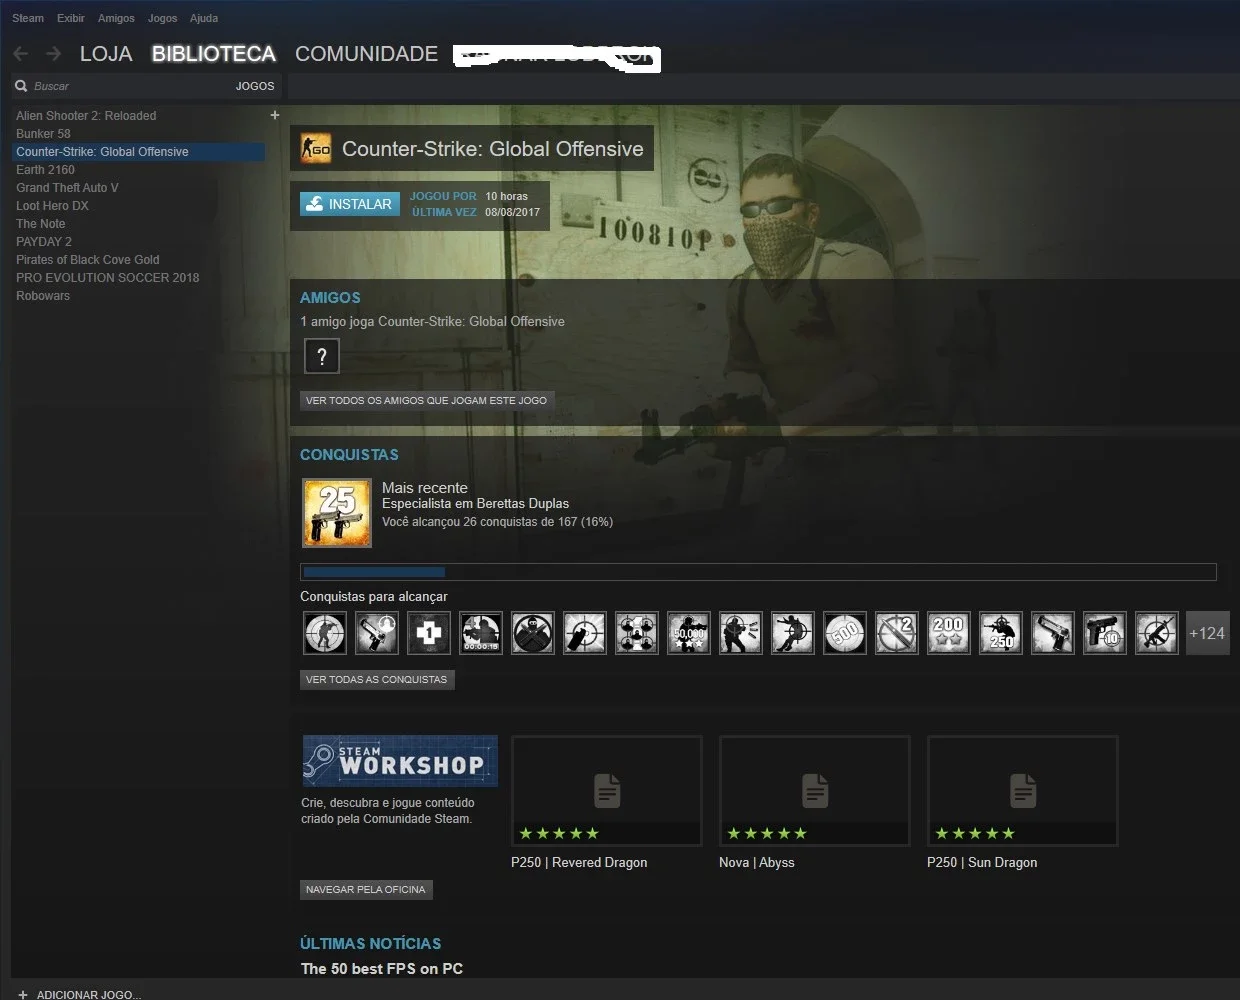Open the Exibir menu
The height and width of the screenshot is (1000, 1240).
(71, 18)
